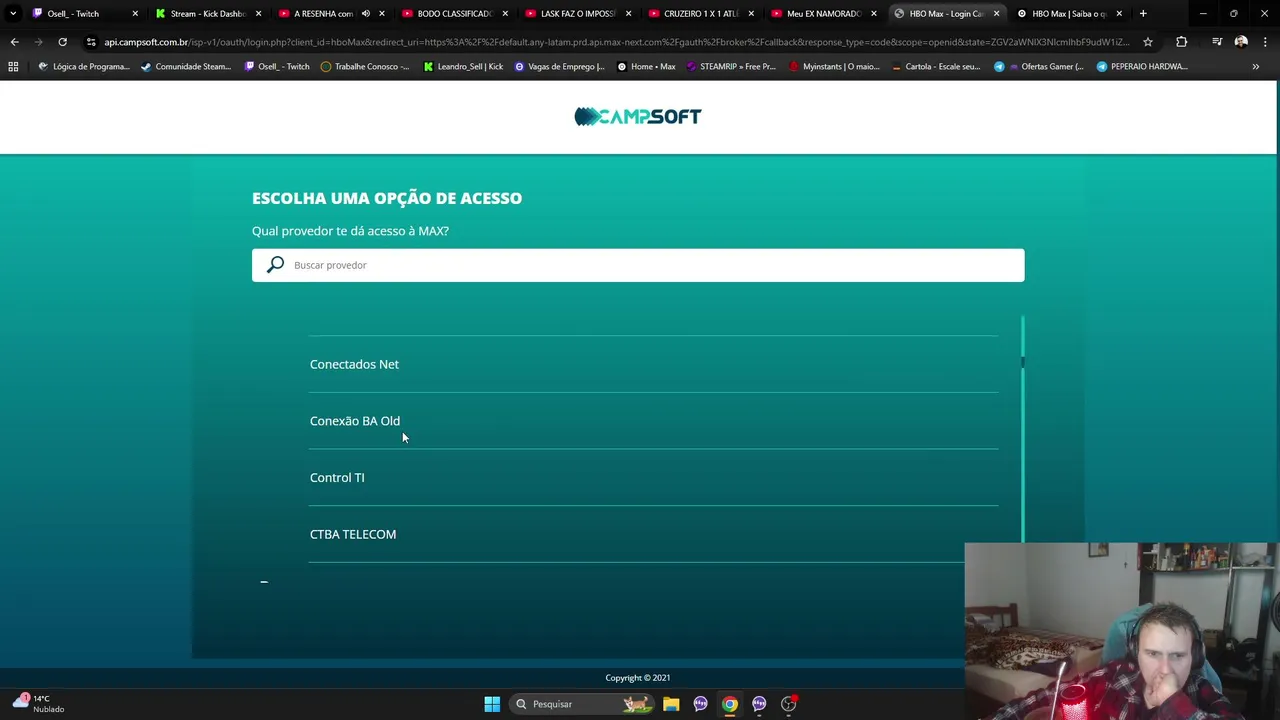Switch to Stream - Kick Dashboard tab
This screenshot has width=1280, height=720.
pos(207,14)
